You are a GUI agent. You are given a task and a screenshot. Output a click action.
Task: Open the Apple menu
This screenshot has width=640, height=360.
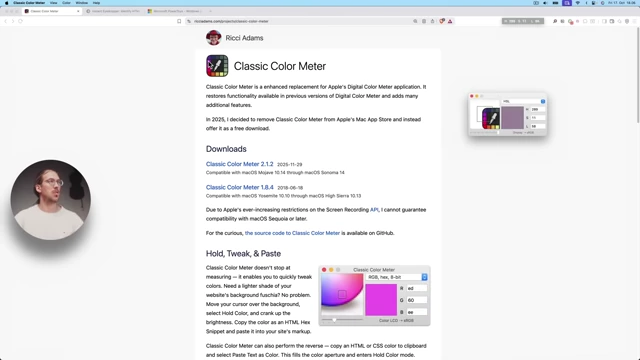click(6, 3)
